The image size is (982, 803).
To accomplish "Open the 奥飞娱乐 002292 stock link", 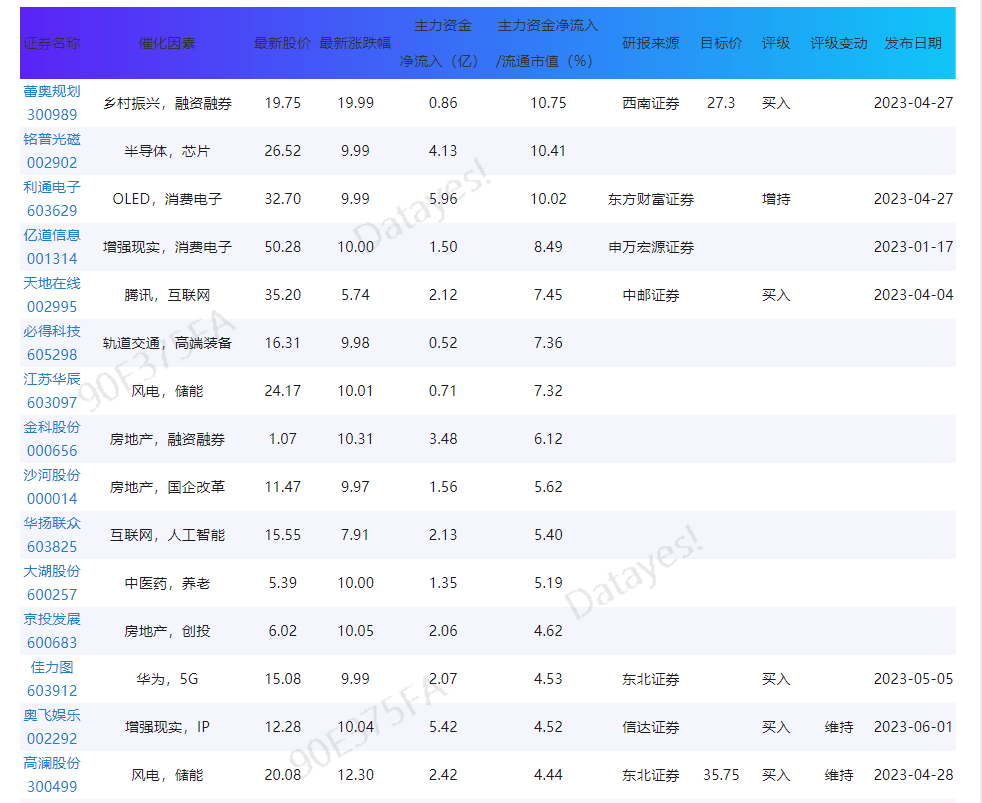I will (52, 727).
